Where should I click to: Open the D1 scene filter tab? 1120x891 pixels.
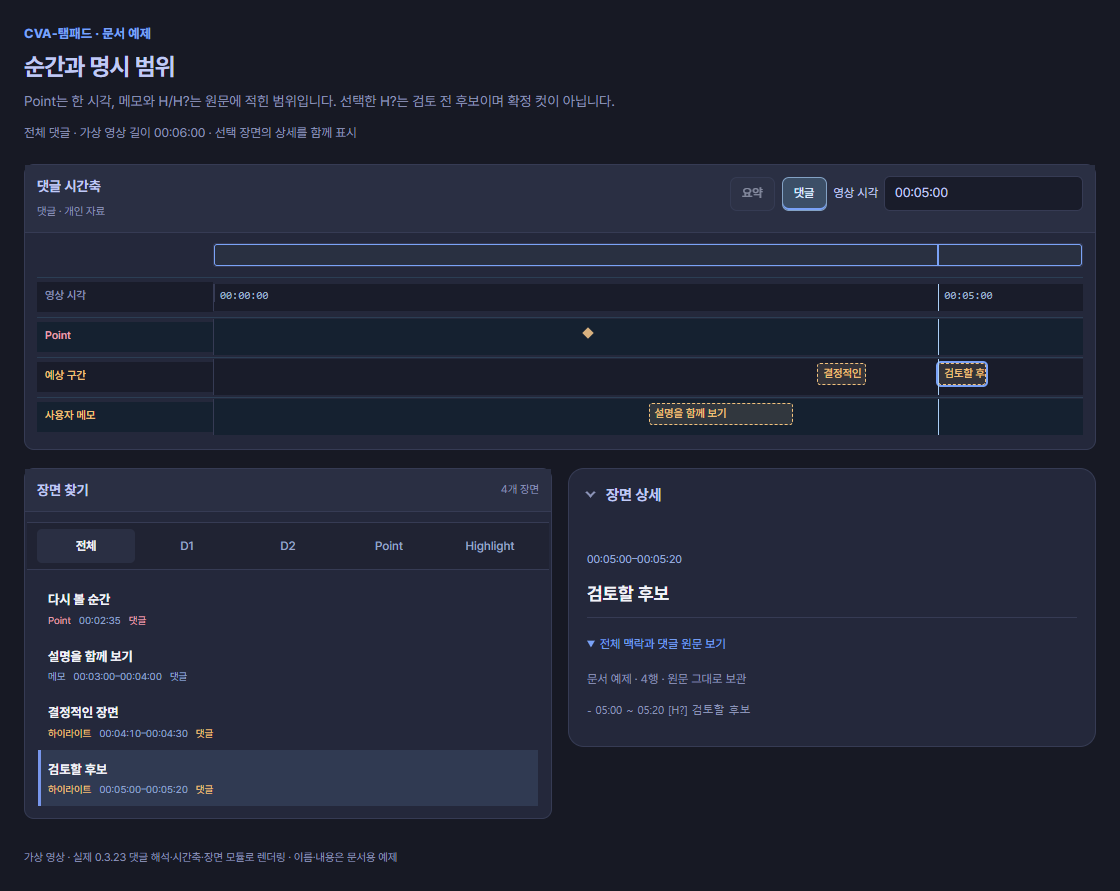click(186, 546)
